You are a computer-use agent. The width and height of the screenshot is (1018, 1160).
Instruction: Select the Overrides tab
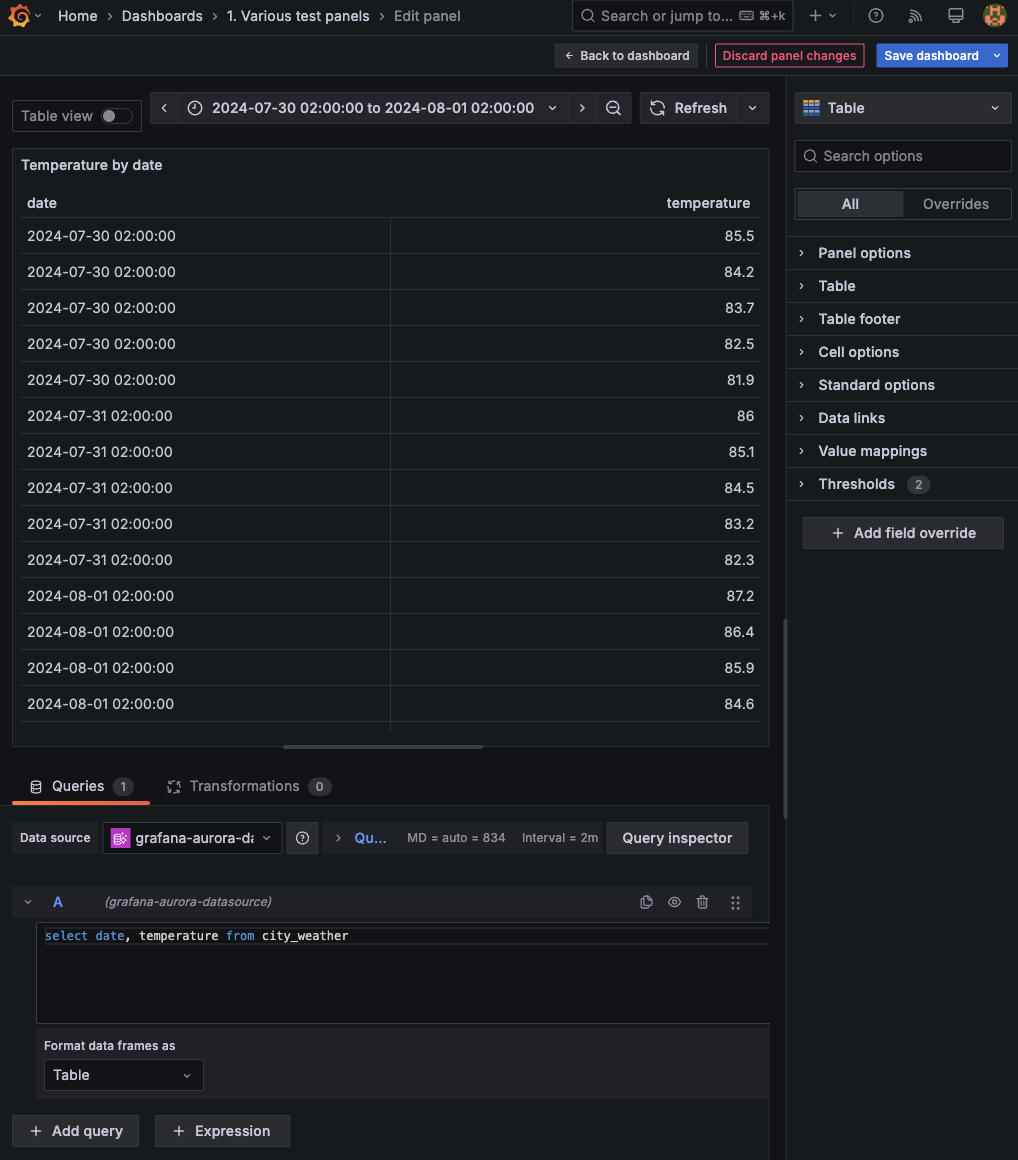pos(956,204)
